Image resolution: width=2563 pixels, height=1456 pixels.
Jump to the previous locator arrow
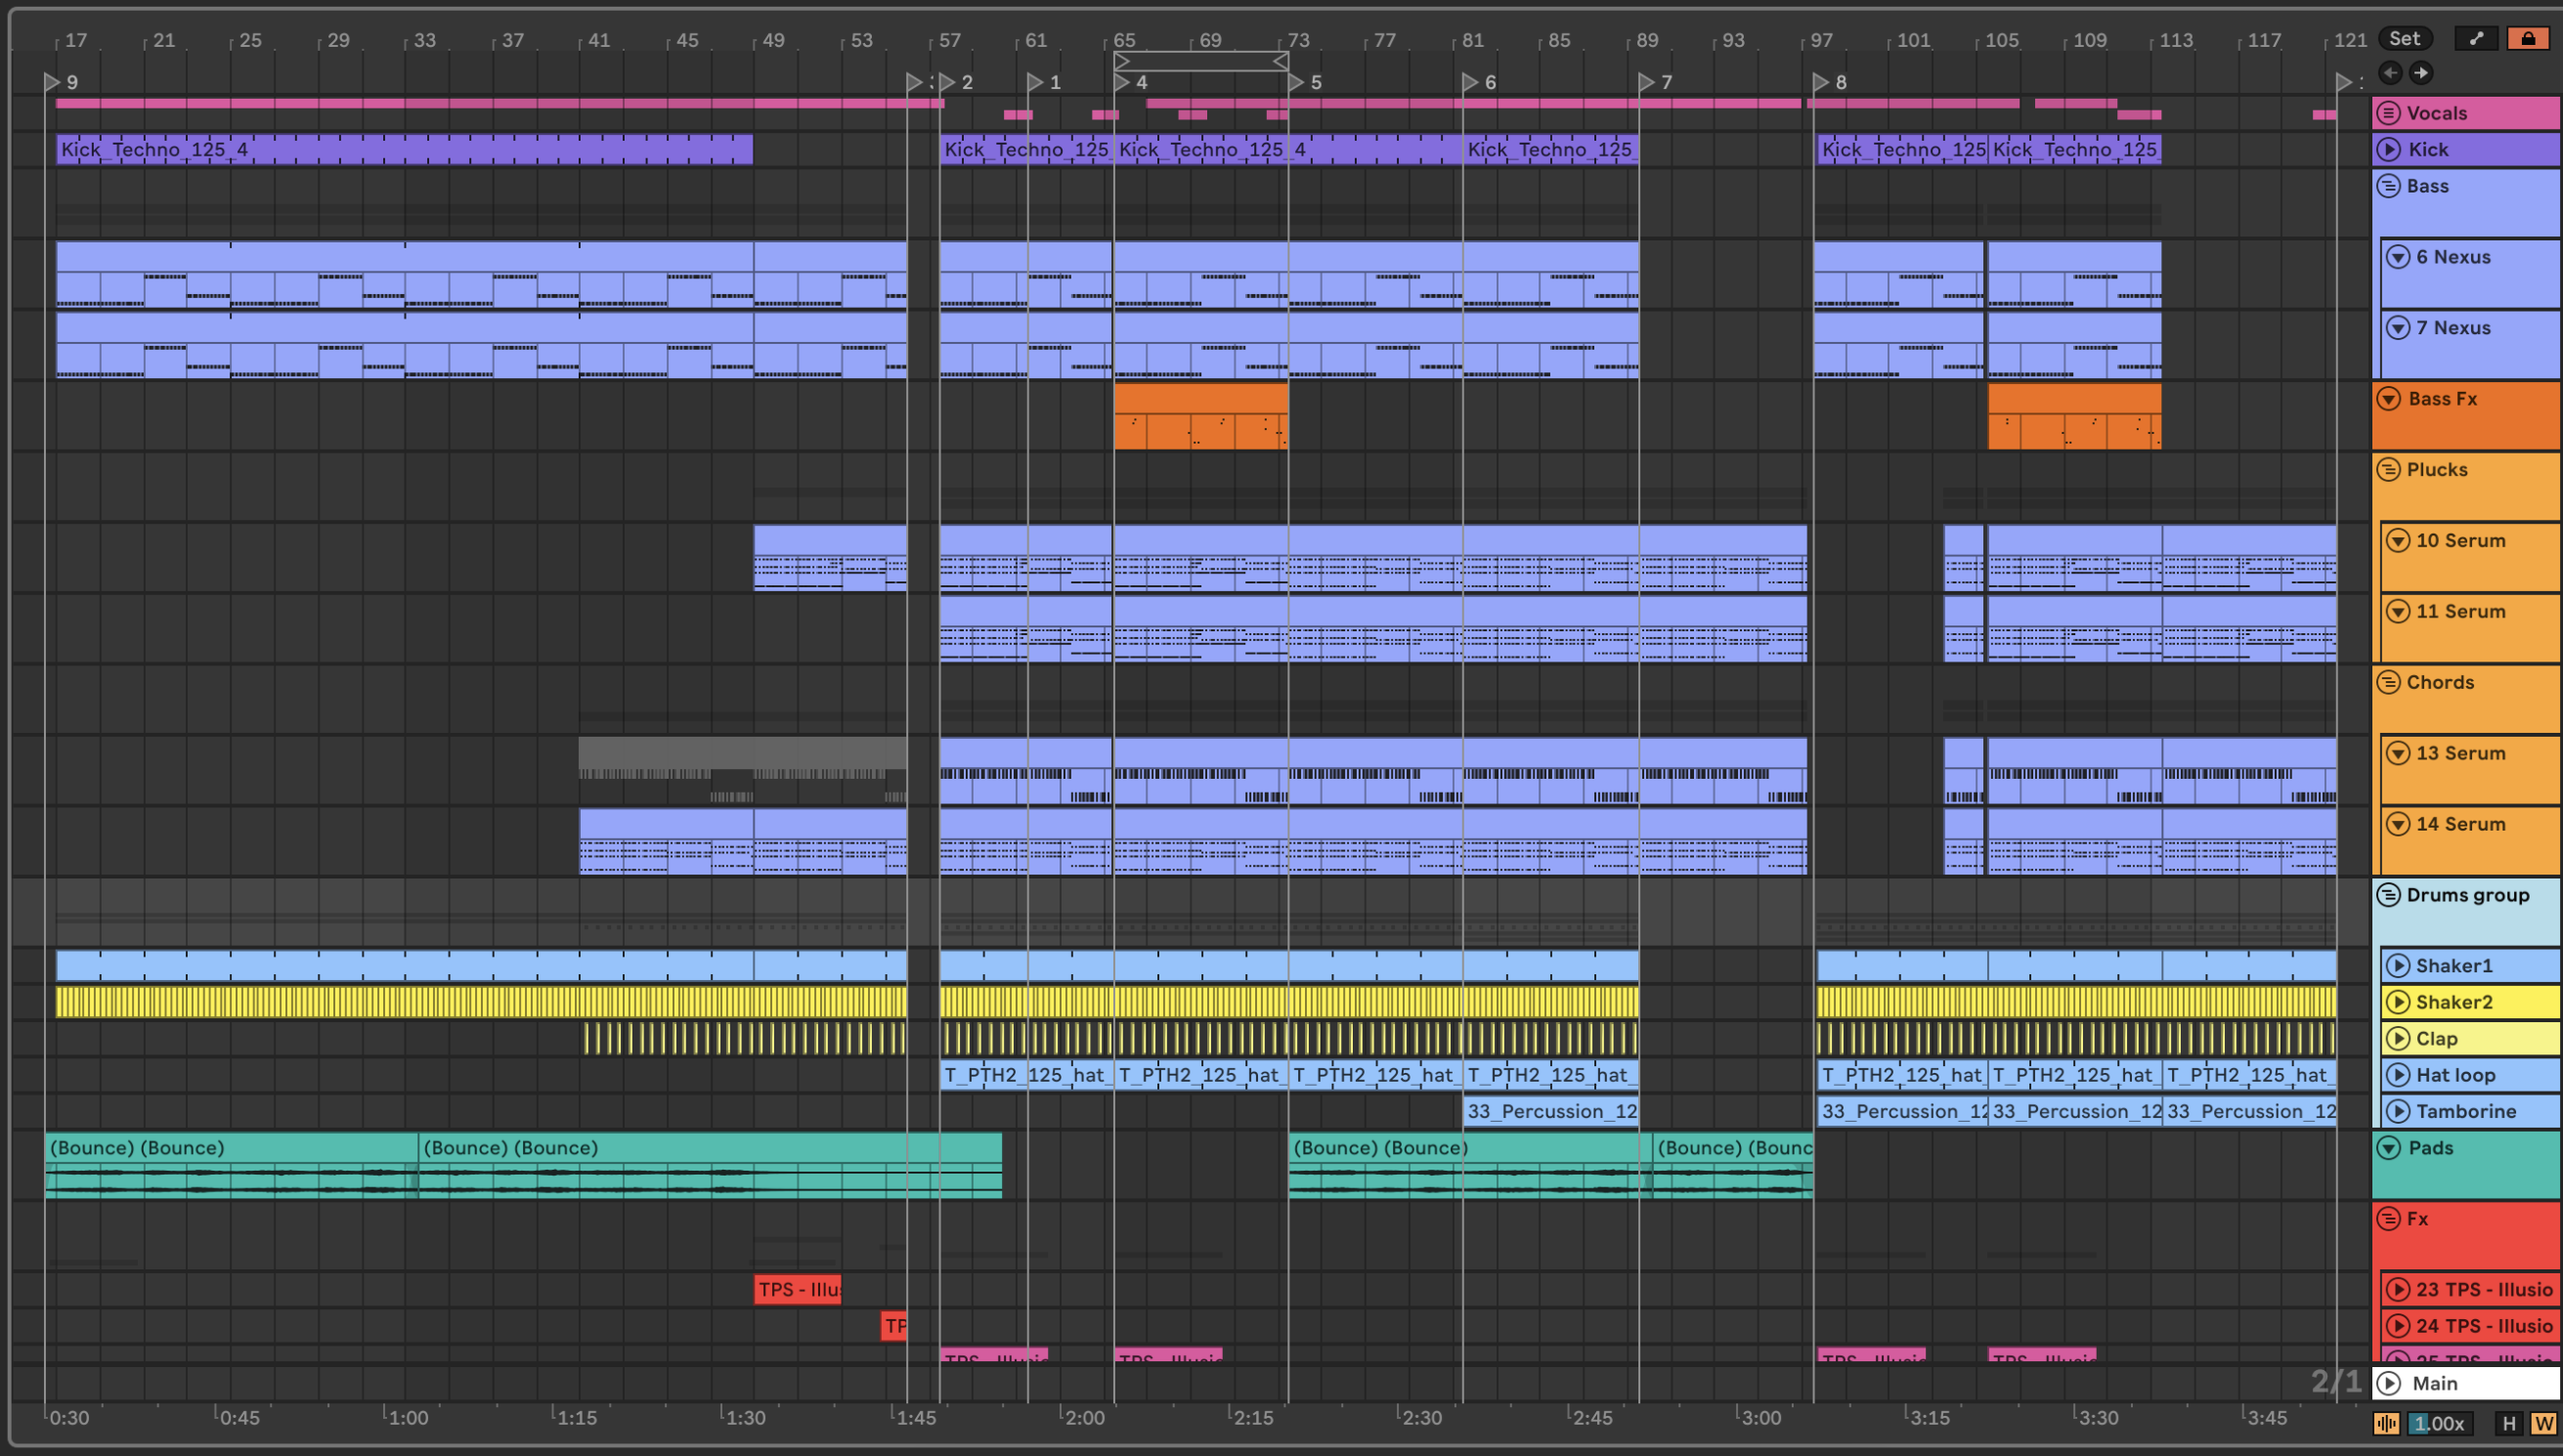point(2390,72)
